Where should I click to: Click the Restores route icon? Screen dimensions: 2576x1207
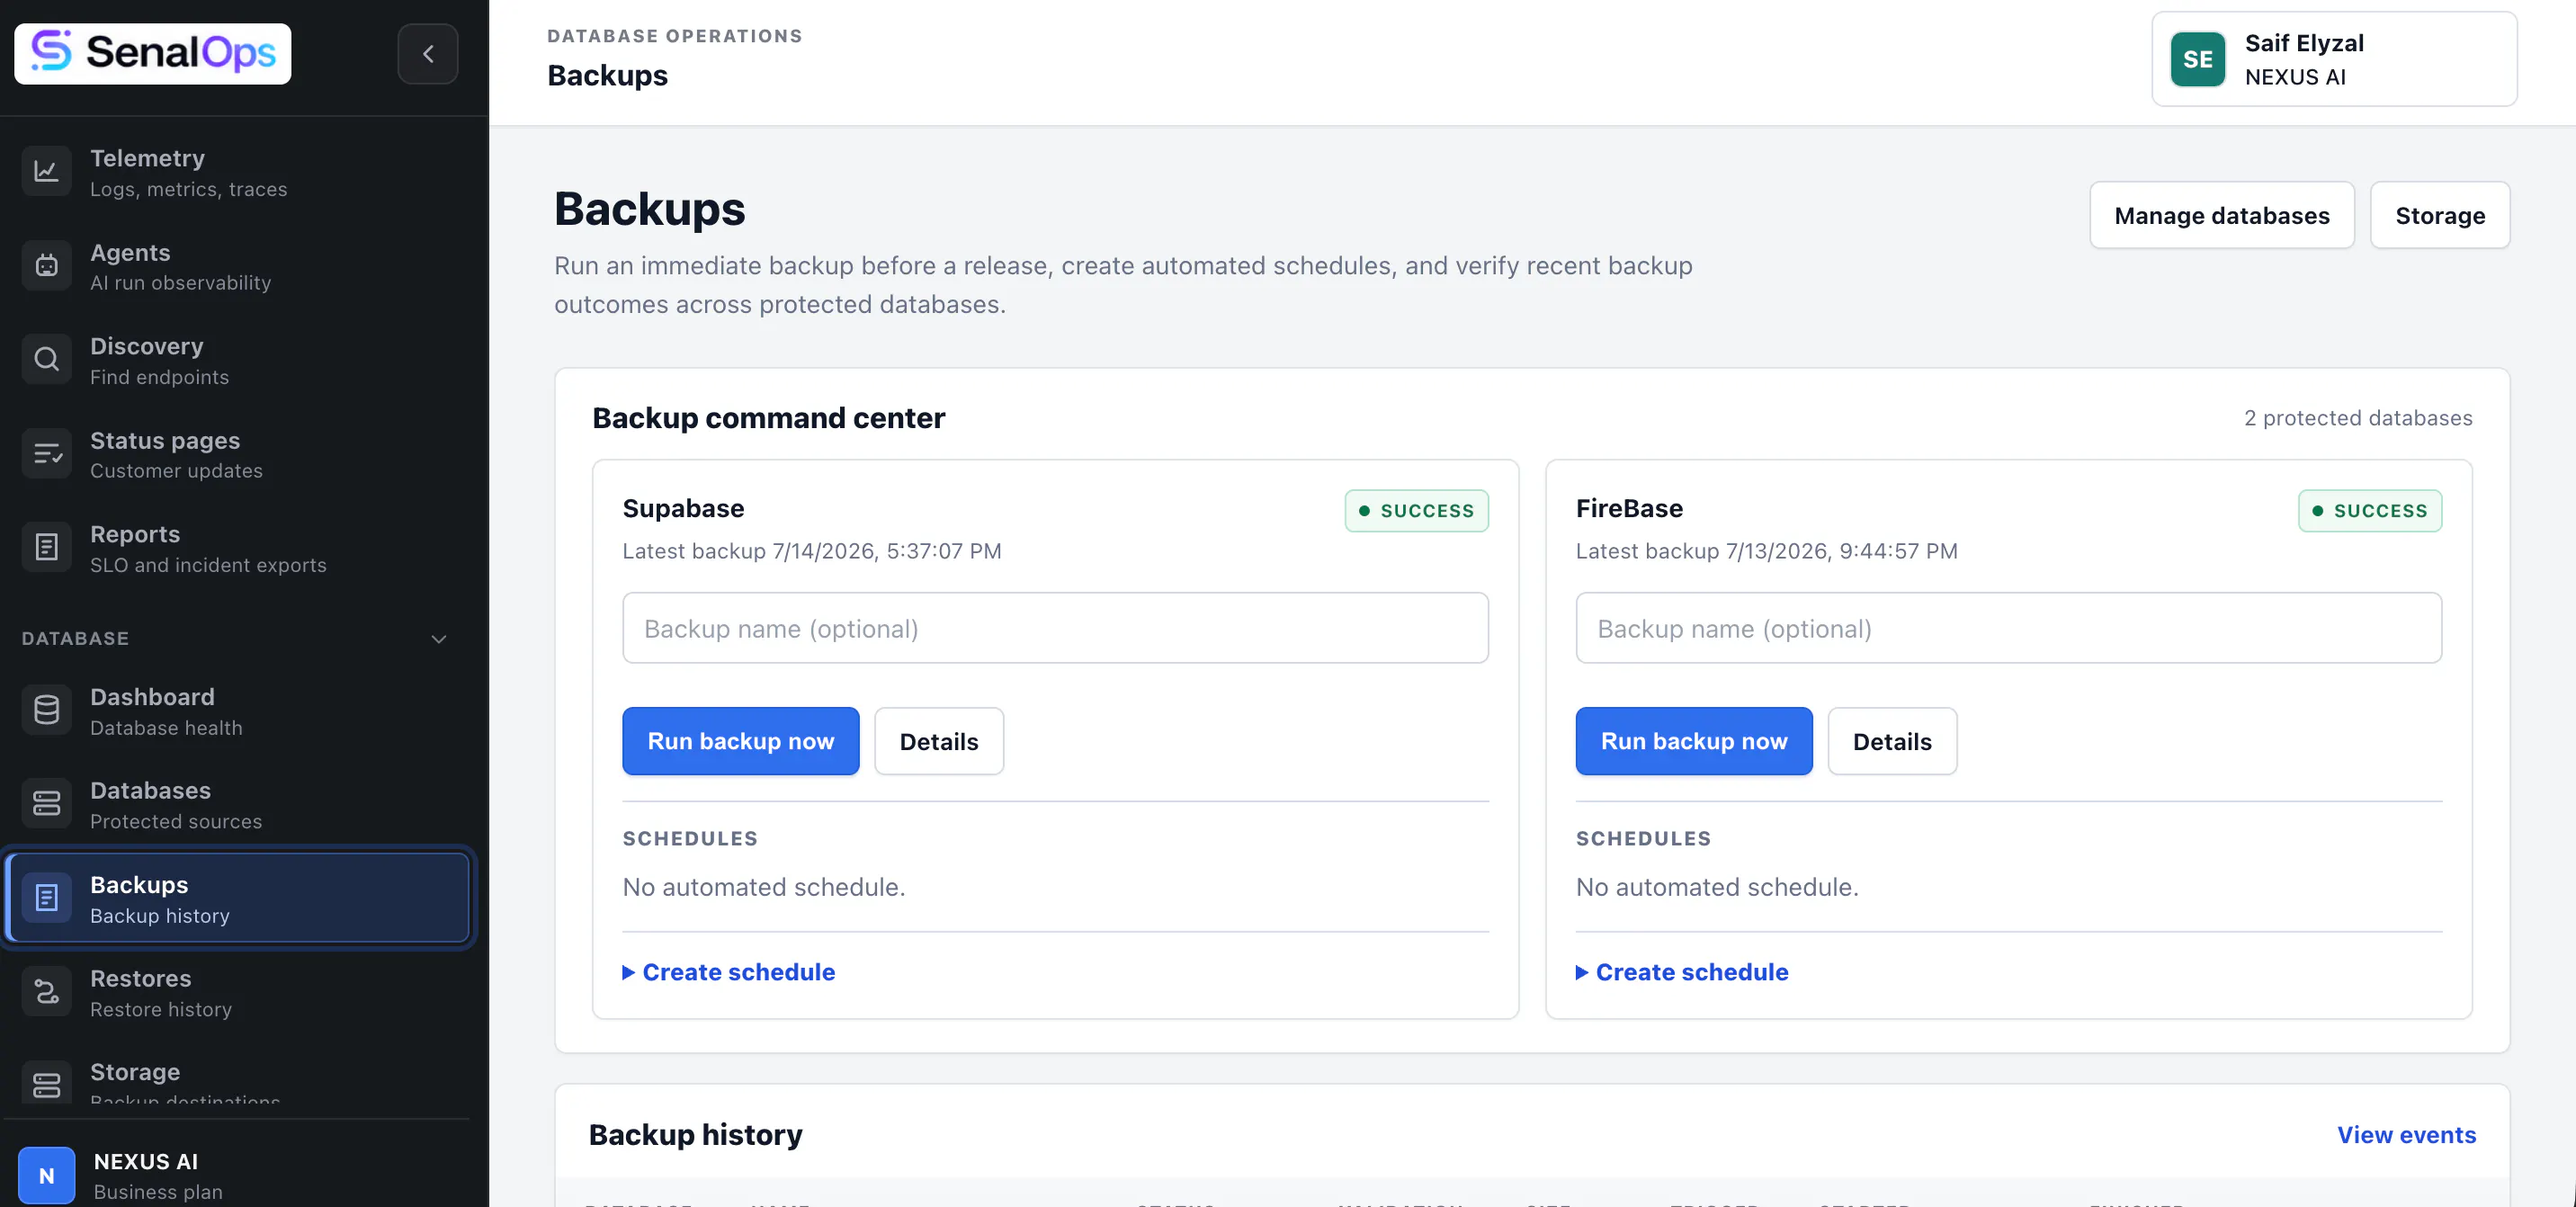point(46,992)
